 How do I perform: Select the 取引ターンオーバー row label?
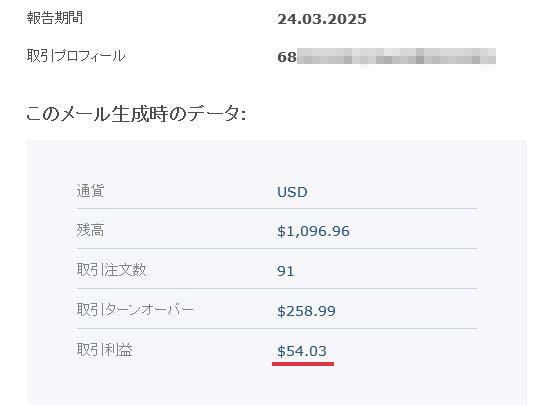pyautogui.click(x=135, y=309)
